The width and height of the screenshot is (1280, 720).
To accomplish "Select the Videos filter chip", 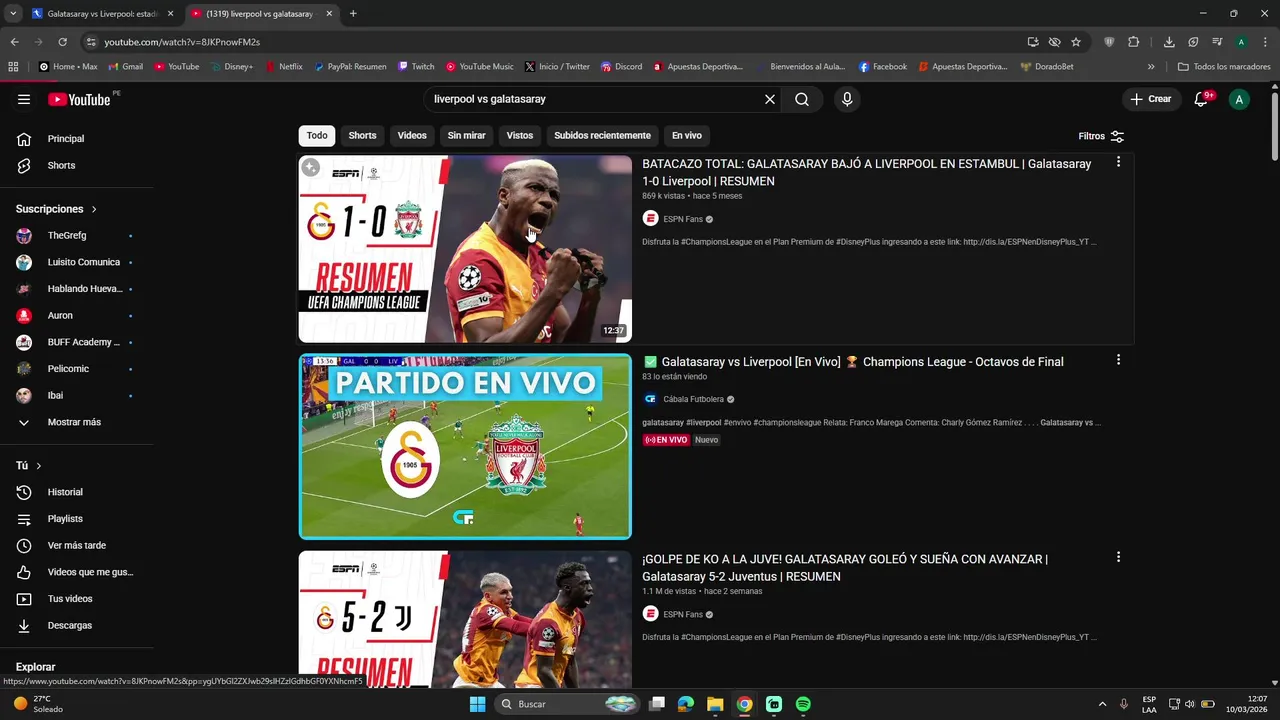I will click(x=412, y=136).
